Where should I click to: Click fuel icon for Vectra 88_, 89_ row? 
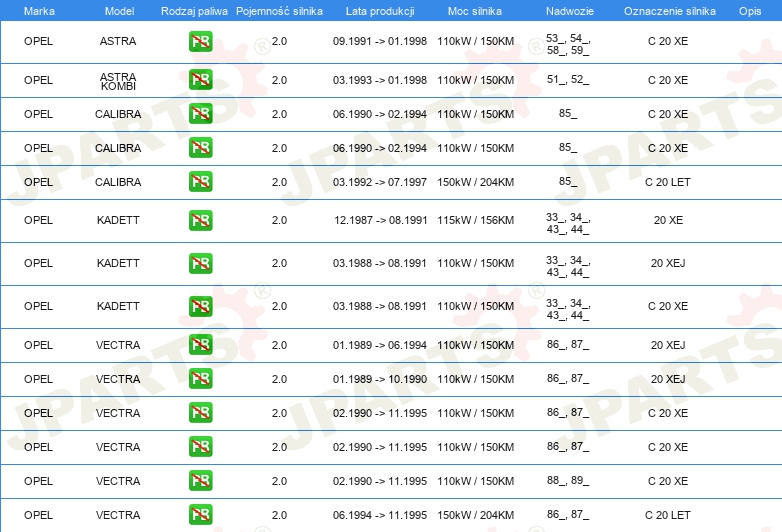[x=200, y=481]
